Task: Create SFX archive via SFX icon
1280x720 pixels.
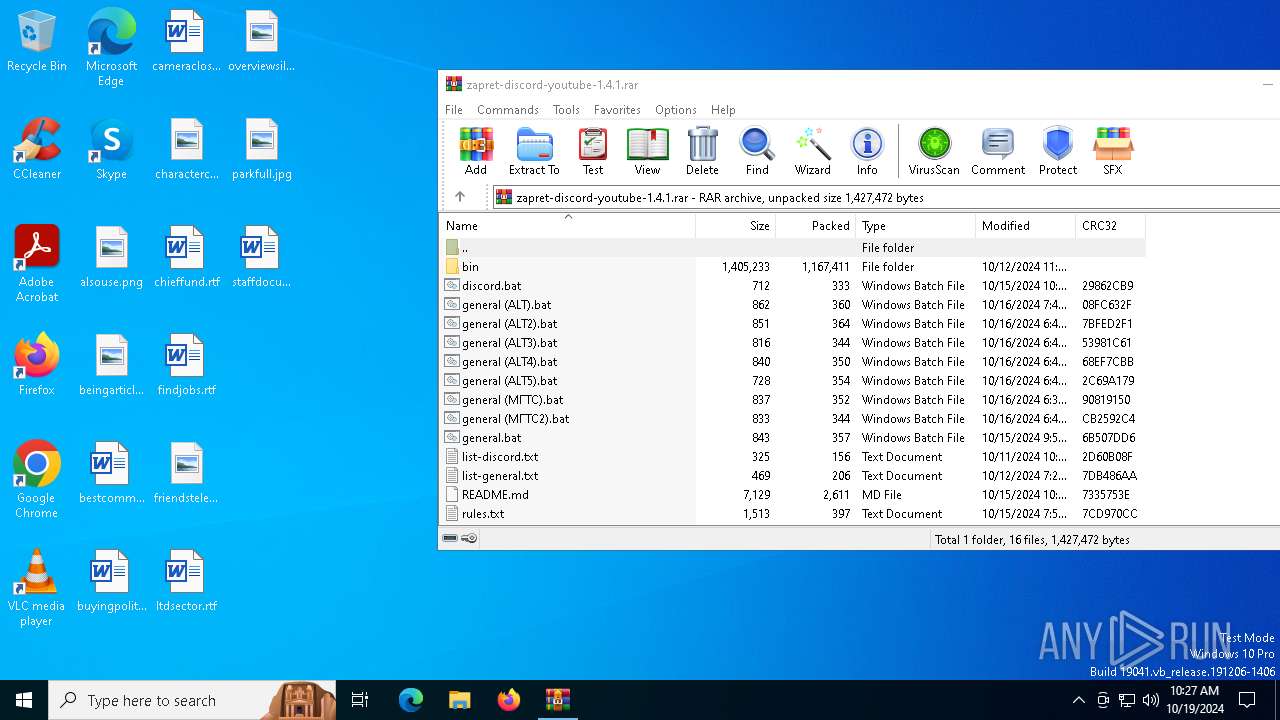Action: click(x=1113, y=151)
